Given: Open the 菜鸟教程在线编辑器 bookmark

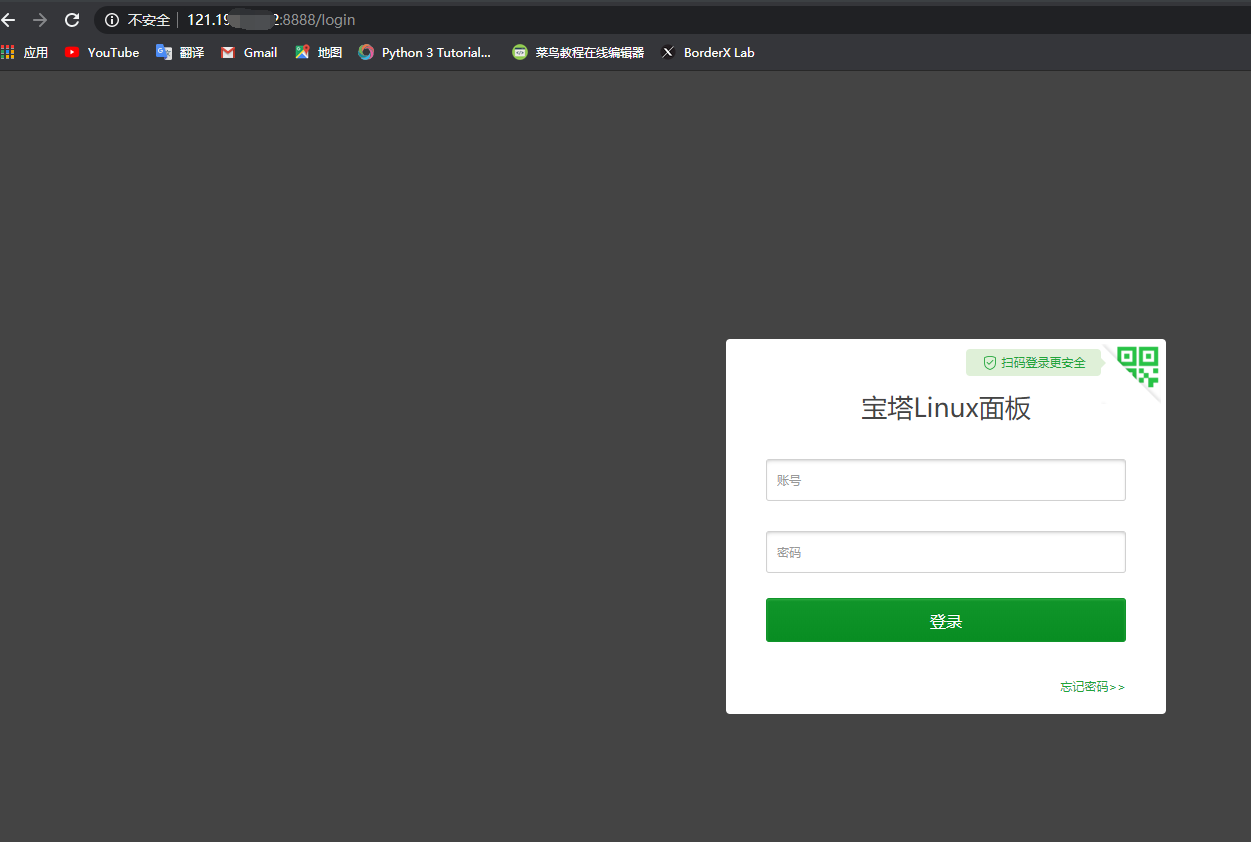Looking at the screenshot, I should pos(578,52).
